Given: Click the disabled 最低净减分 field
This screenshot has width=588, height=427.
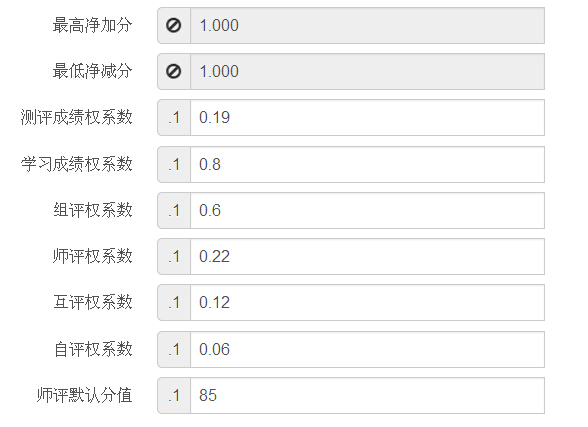Looking at the screenshot, I should [x=368, y=71].
